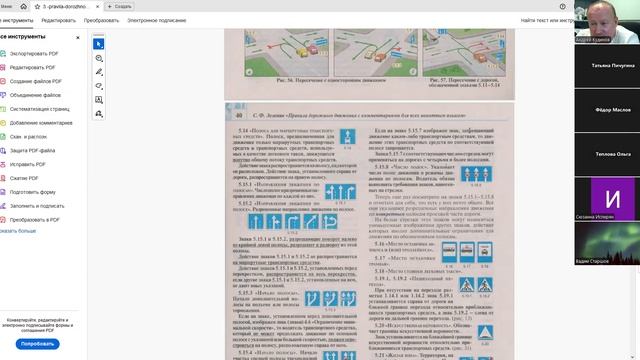The image size is (640, 360).
Task: Open the Электронное подписание tab
Action: tap(156, 20)
